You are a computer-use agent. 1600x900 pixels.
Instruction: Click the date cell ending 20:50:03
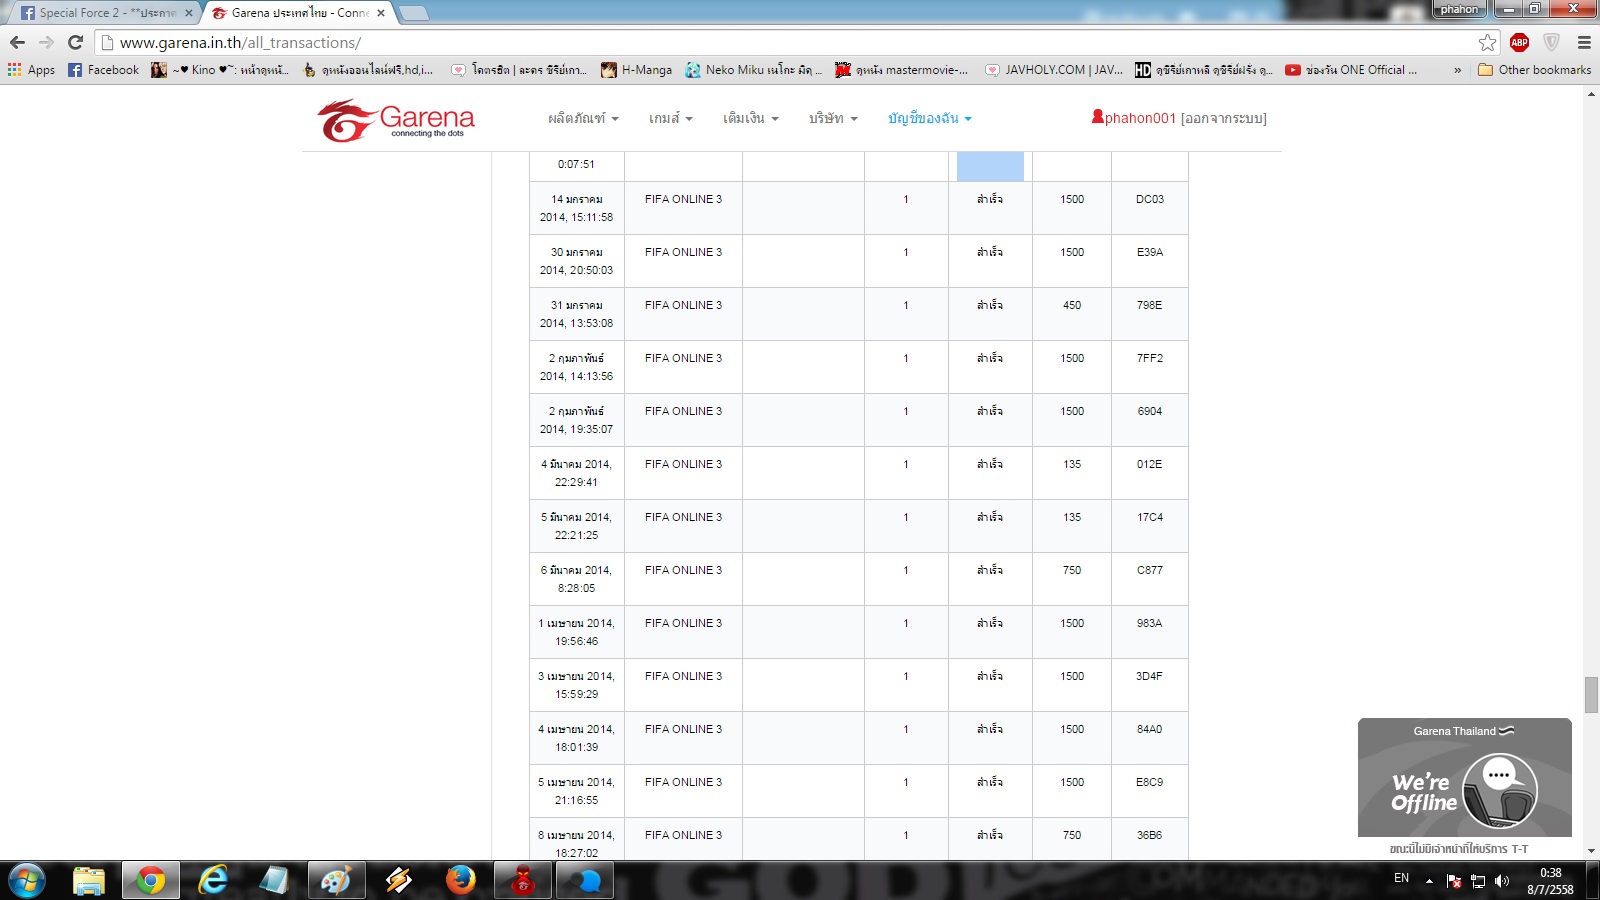(x=577, y=261)
